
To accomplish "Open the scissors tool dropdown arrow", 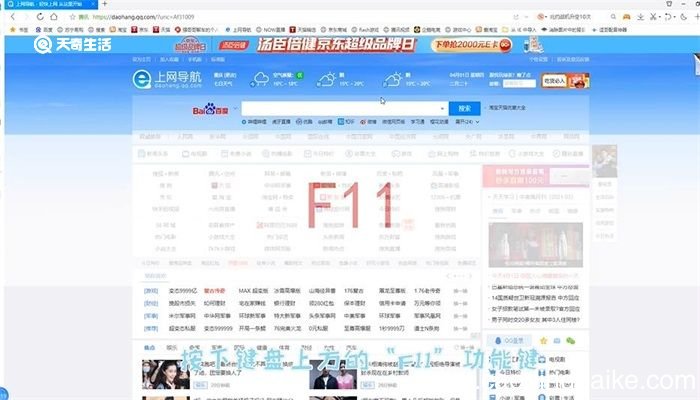I will (659, 17).
